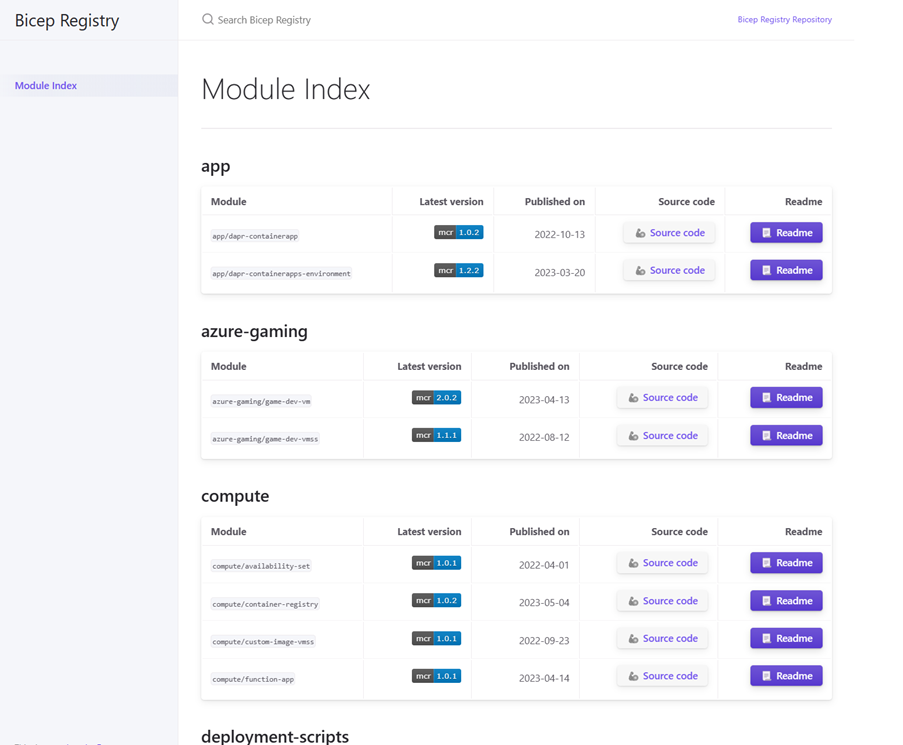
Task: Open Readme for app/dapr-containerapp
Action: pyautogui.click(x=786, y=233)
